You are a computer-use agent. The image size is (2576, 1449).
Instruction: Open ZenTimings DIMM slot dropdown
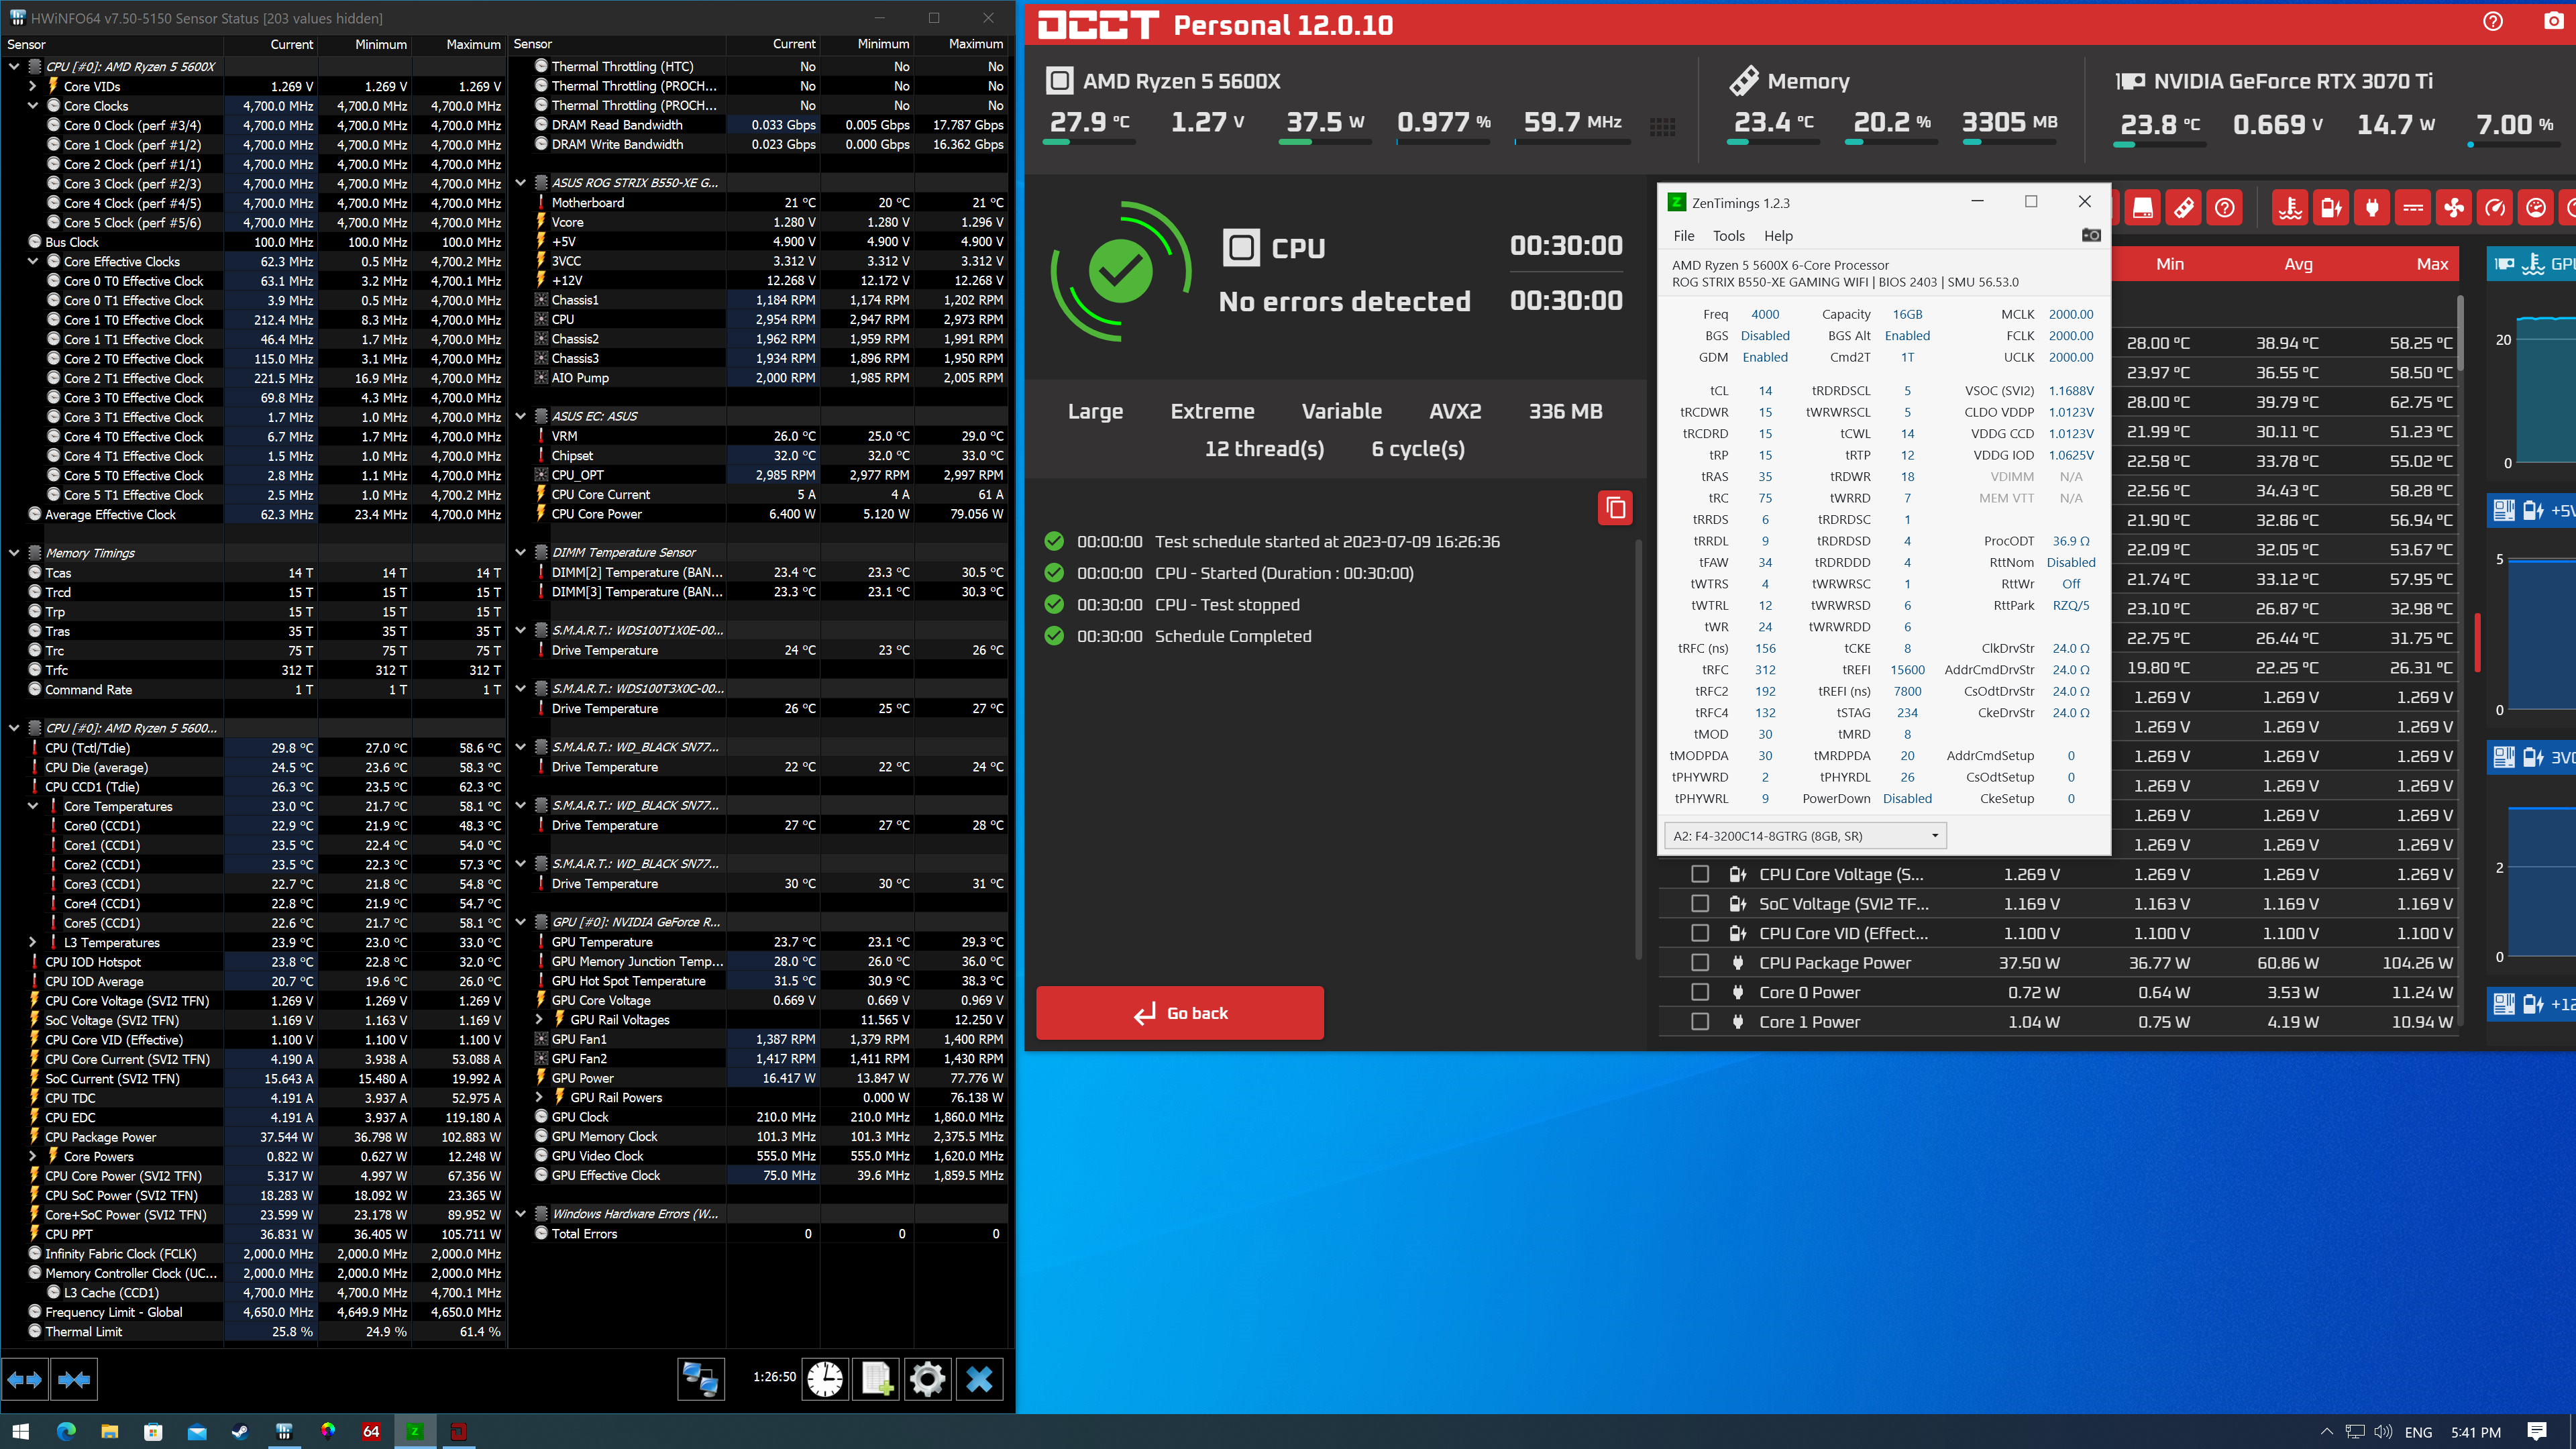point(1805,836)
